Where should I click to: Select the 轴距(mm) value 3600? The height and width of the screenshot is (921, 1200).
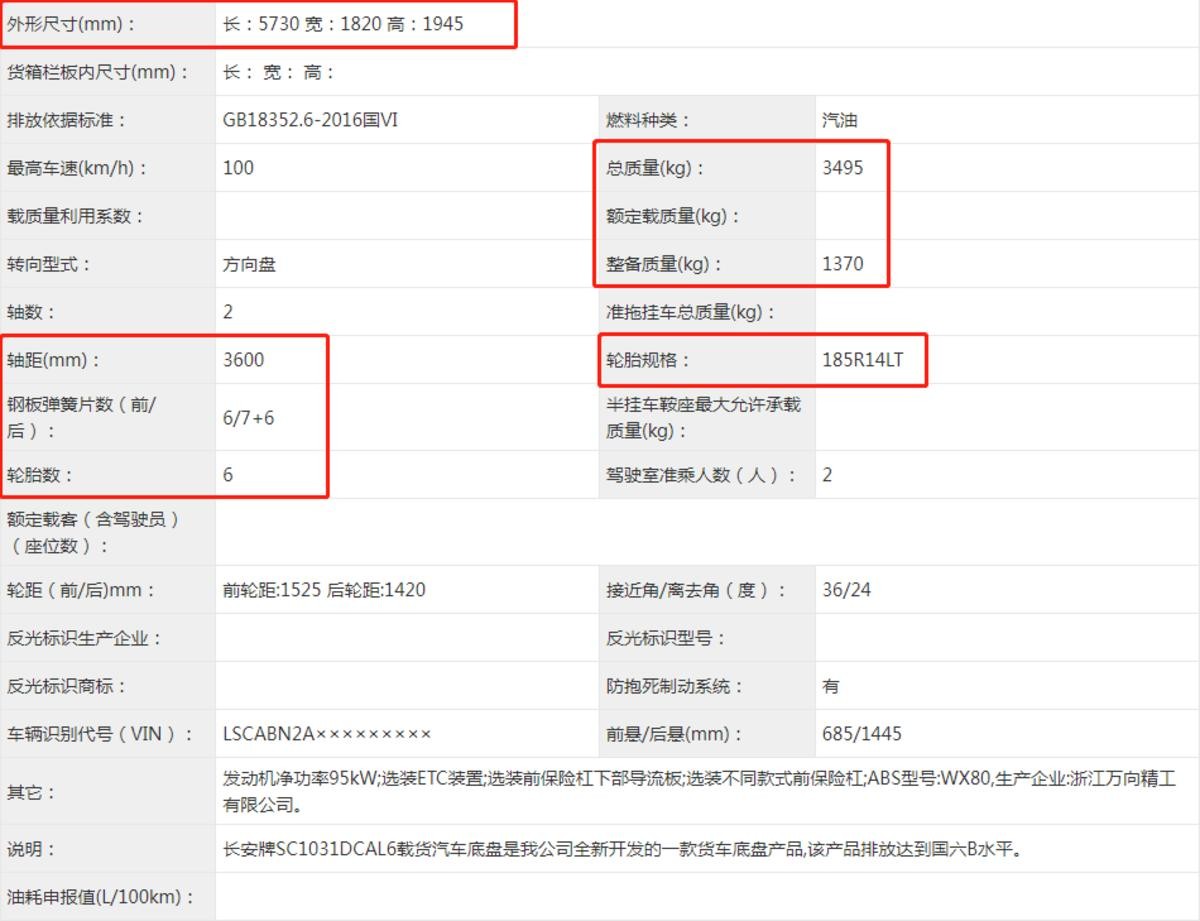(244, 360)
